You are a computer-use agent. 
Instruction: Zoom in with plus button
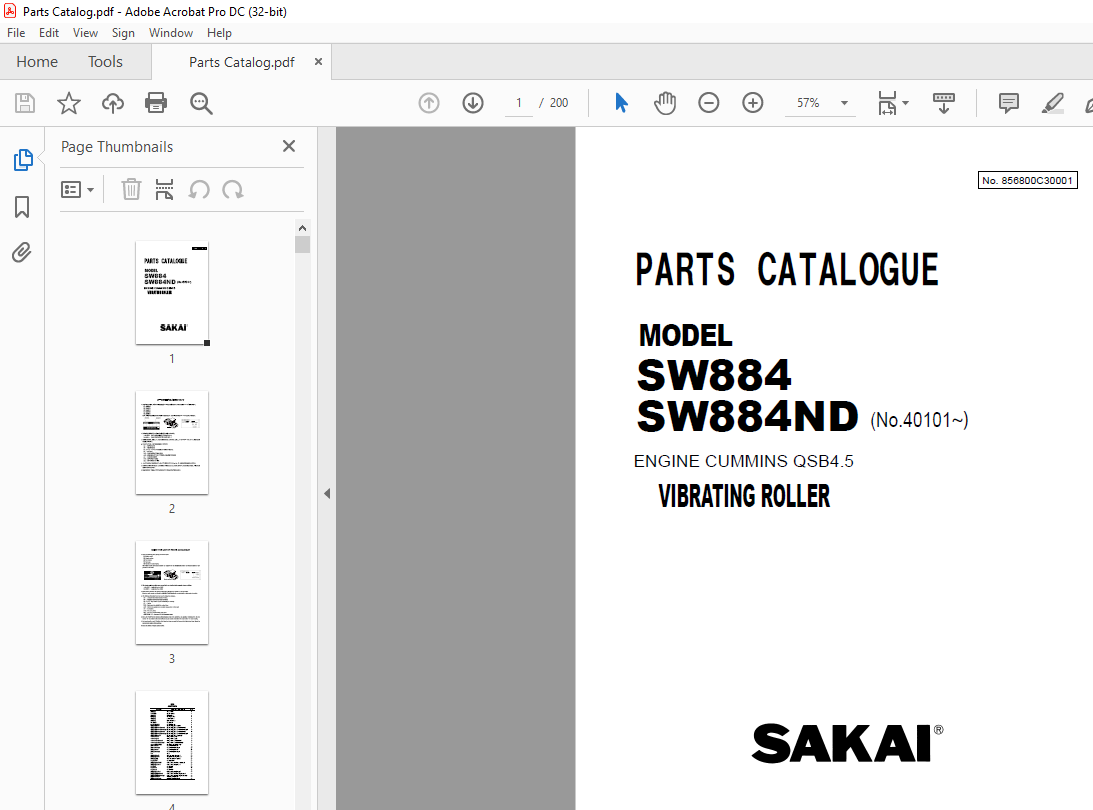click(x=752, y=103)
